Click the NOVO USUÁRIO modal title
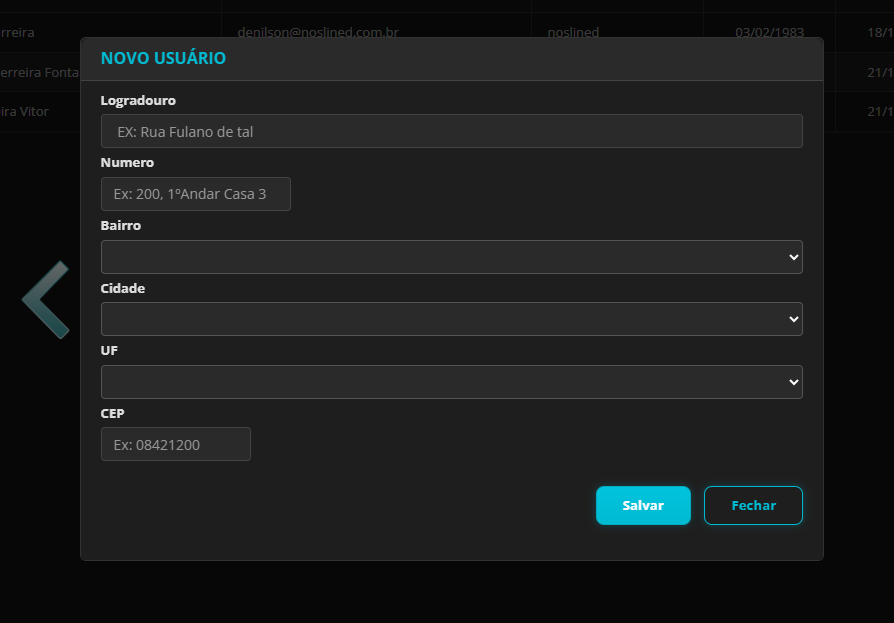 [x=163, y=59]
